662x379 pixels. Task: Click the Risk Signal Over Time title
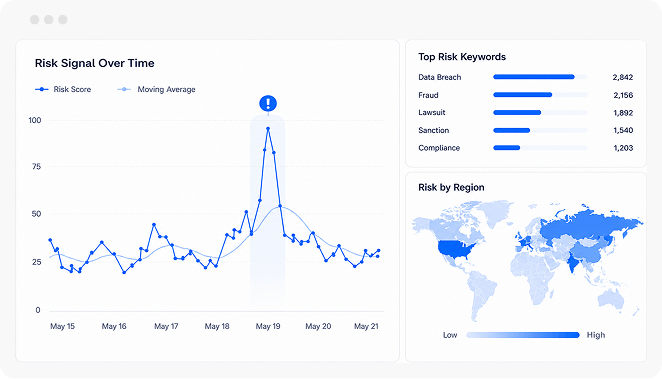tap(95, 63)
